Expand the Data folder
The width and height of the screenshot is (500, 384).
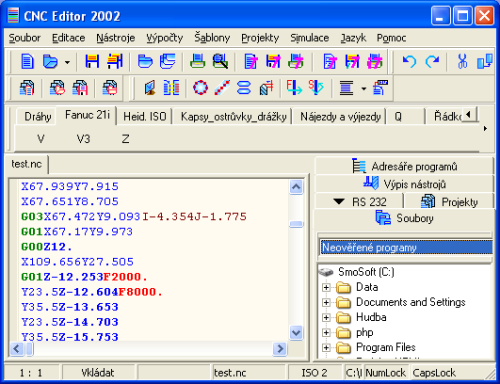click(x=326, y=287)
